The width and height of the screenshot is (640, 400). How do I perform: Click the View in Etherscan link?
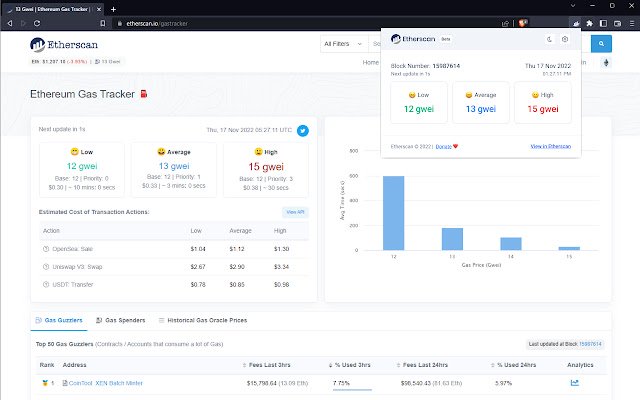tap(550, 146)
